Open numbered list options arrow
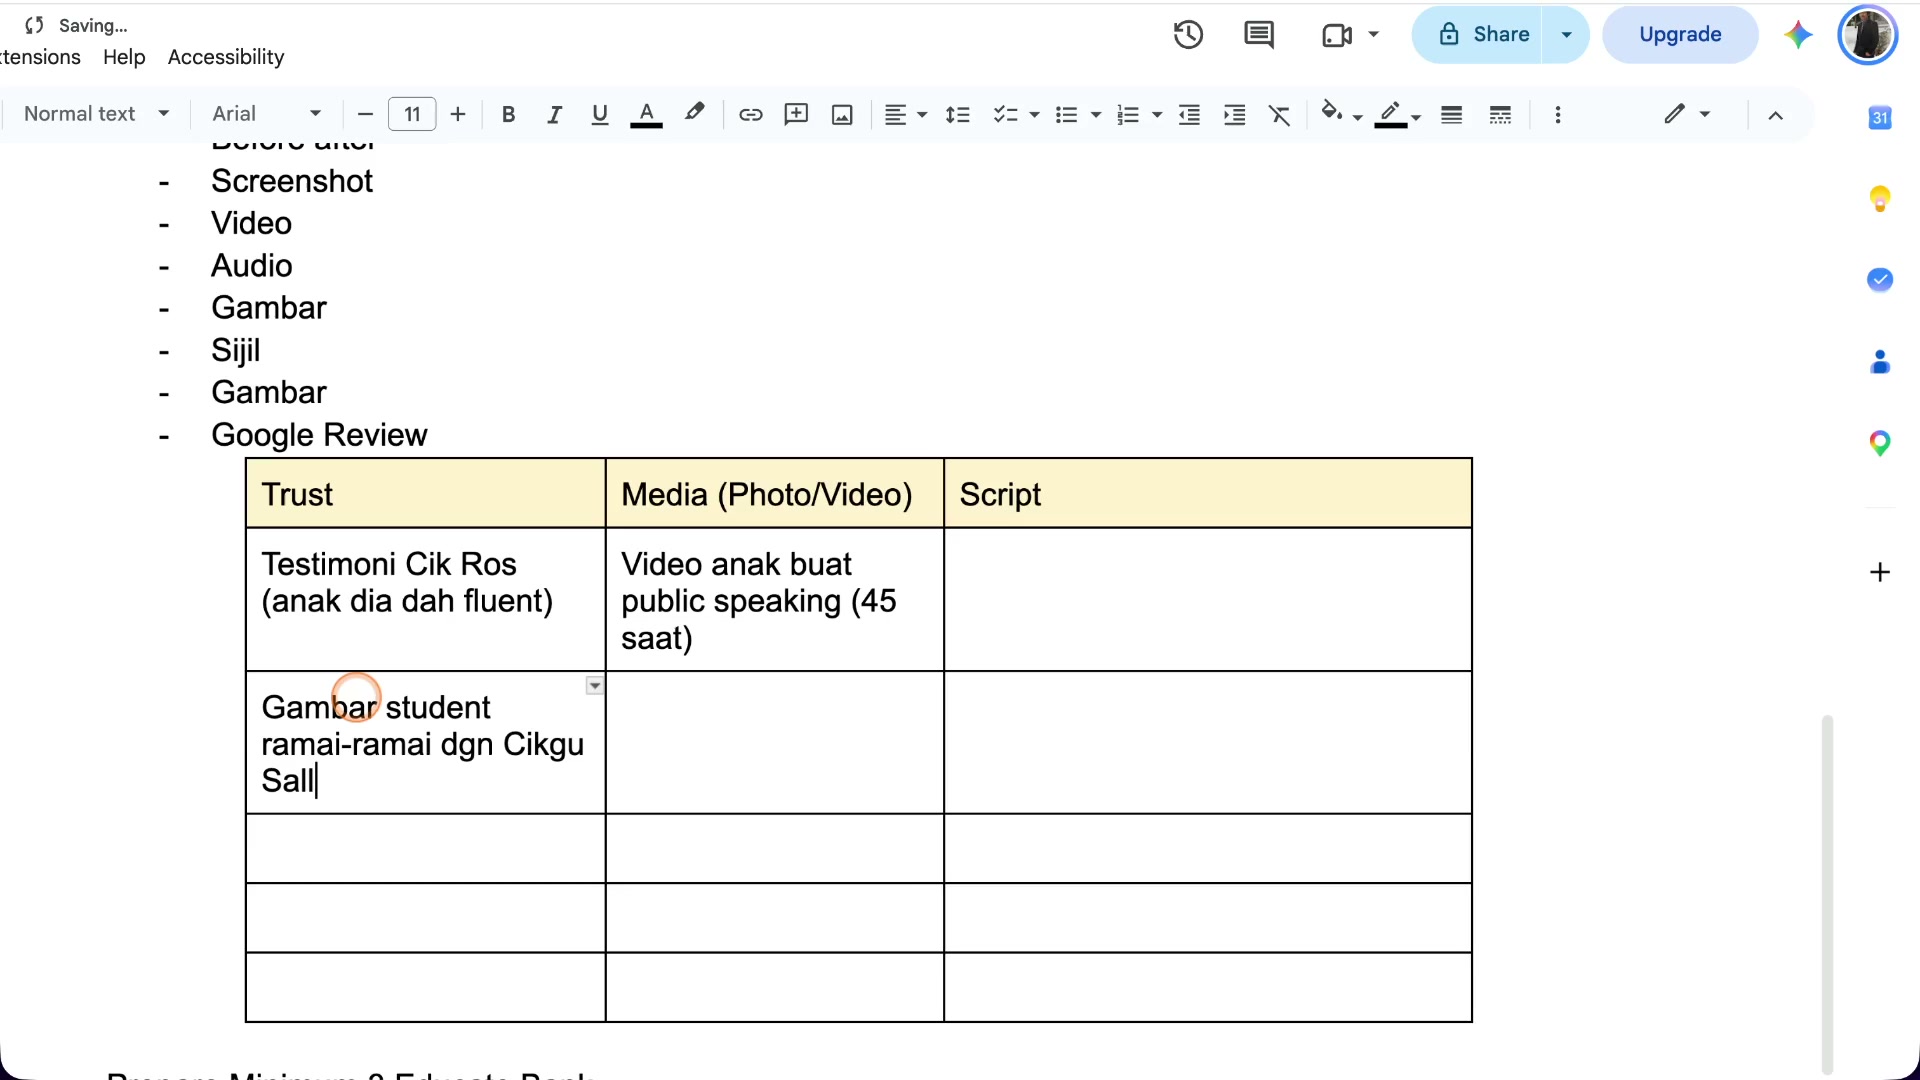The width and height of the screenshot is (1920, 1080). click(1157, 115)
